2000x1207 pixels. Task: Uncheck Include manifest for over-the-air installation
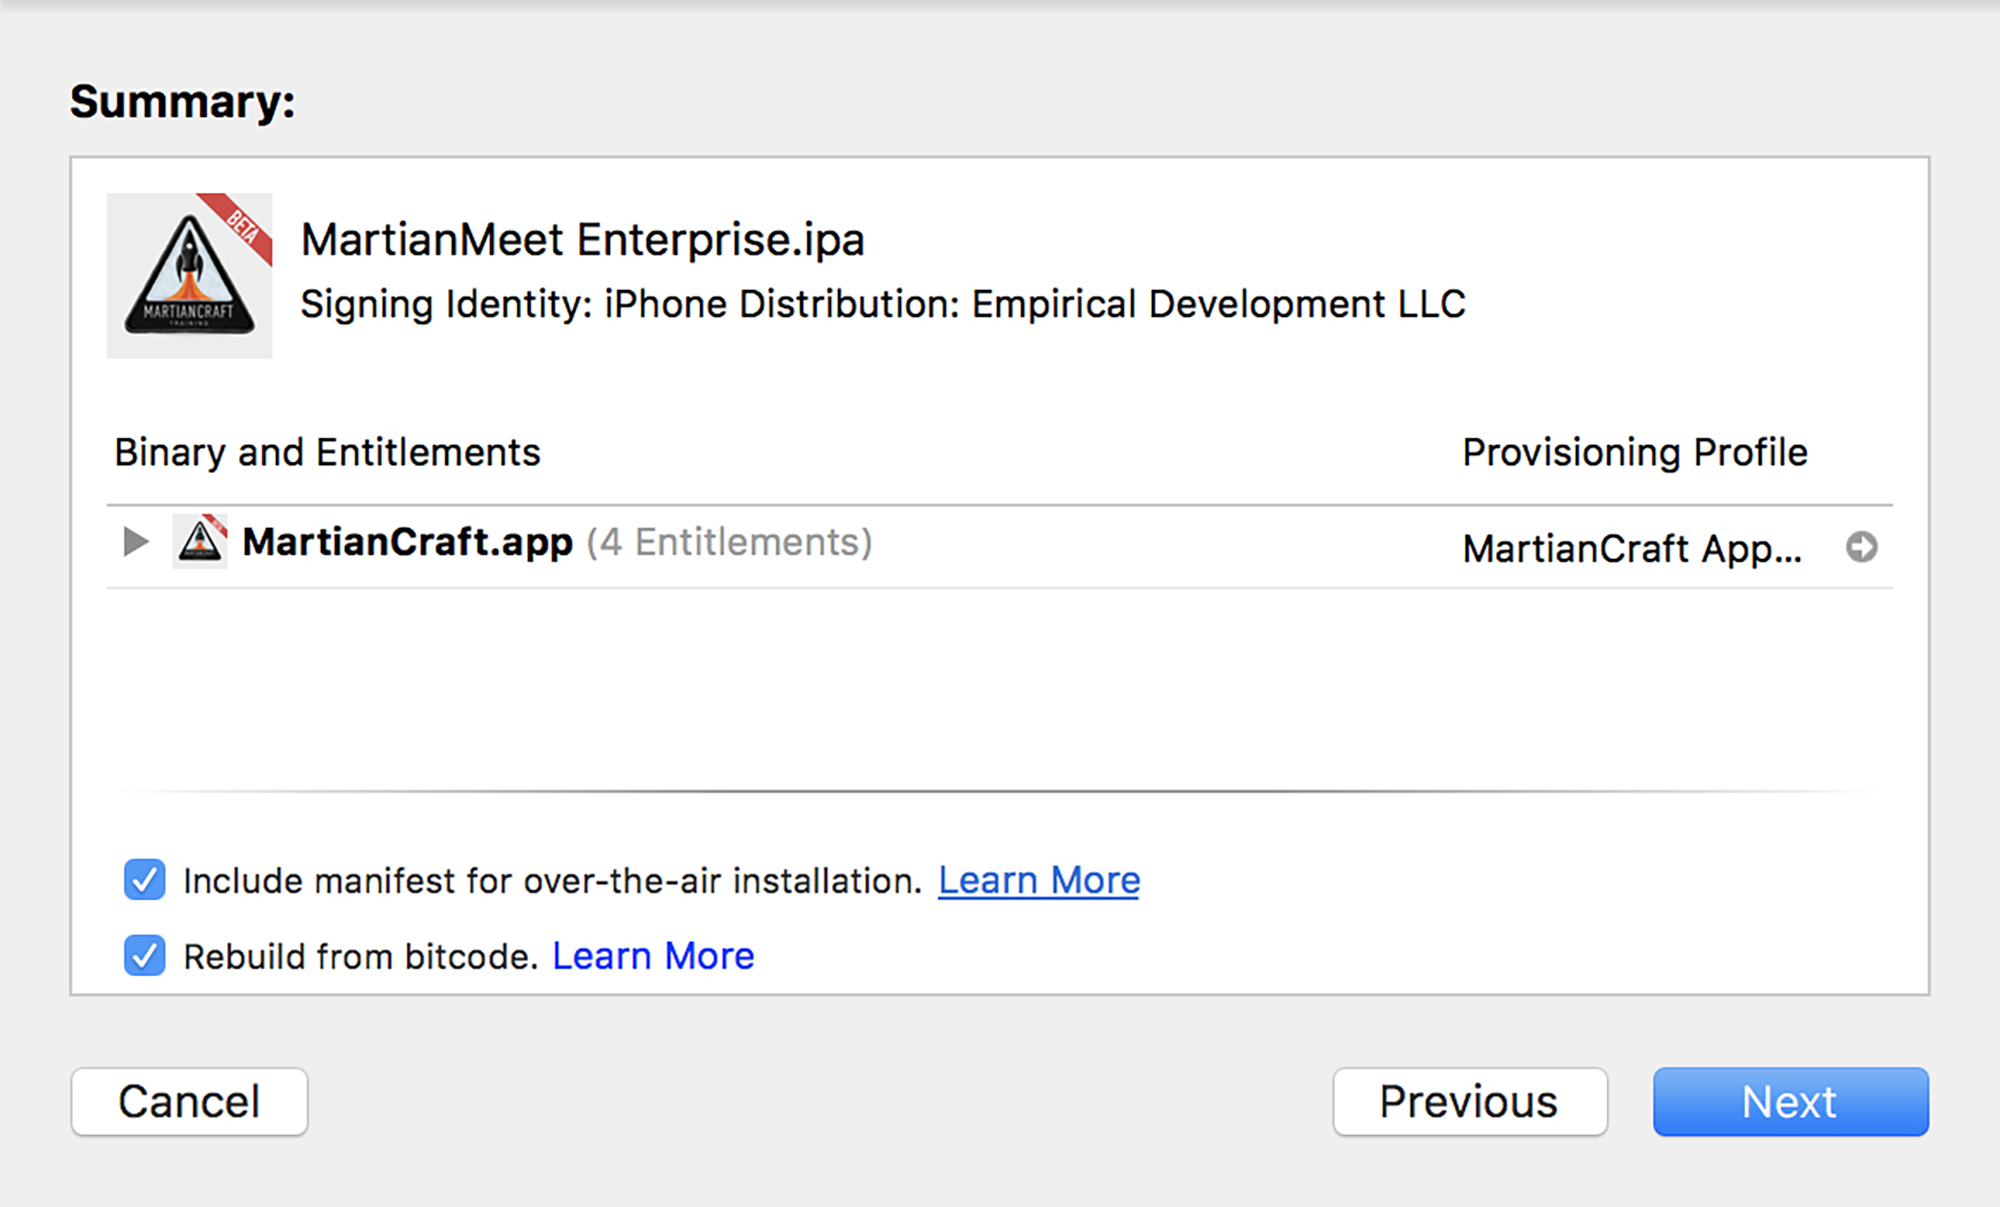pyautogui.click(x=145, y=880)
